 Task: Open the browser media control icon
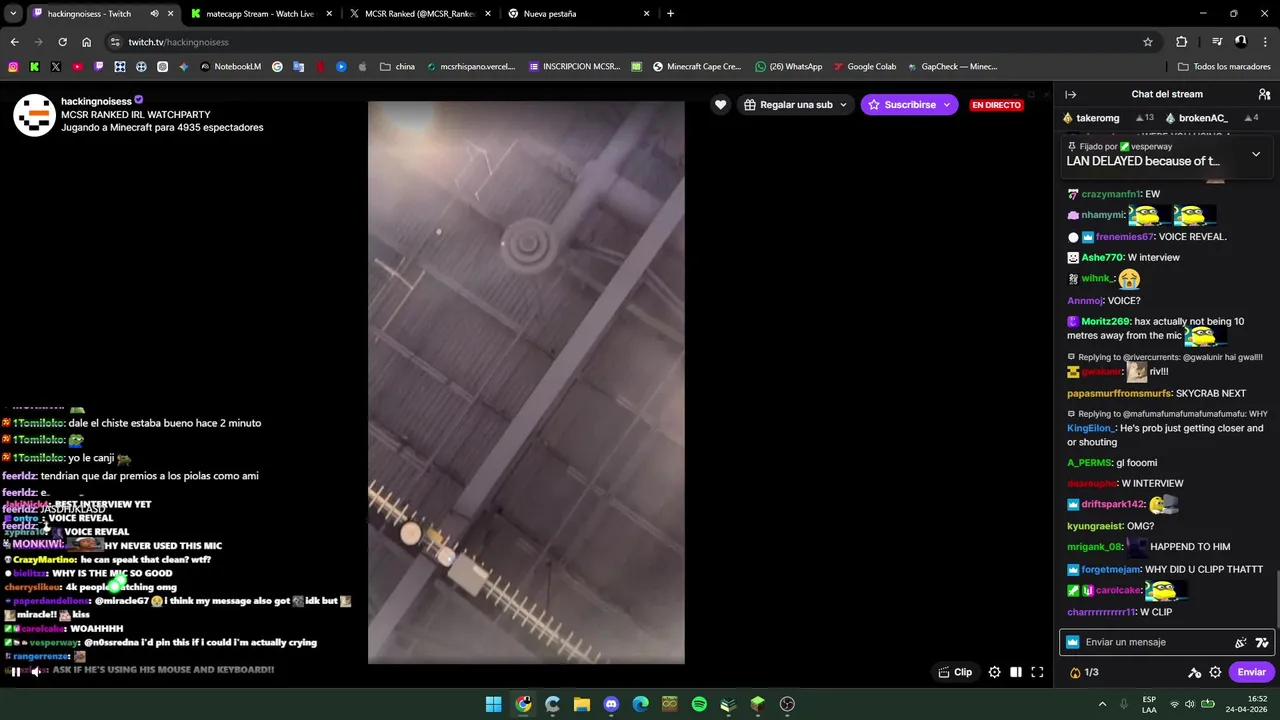point(1216,42)
